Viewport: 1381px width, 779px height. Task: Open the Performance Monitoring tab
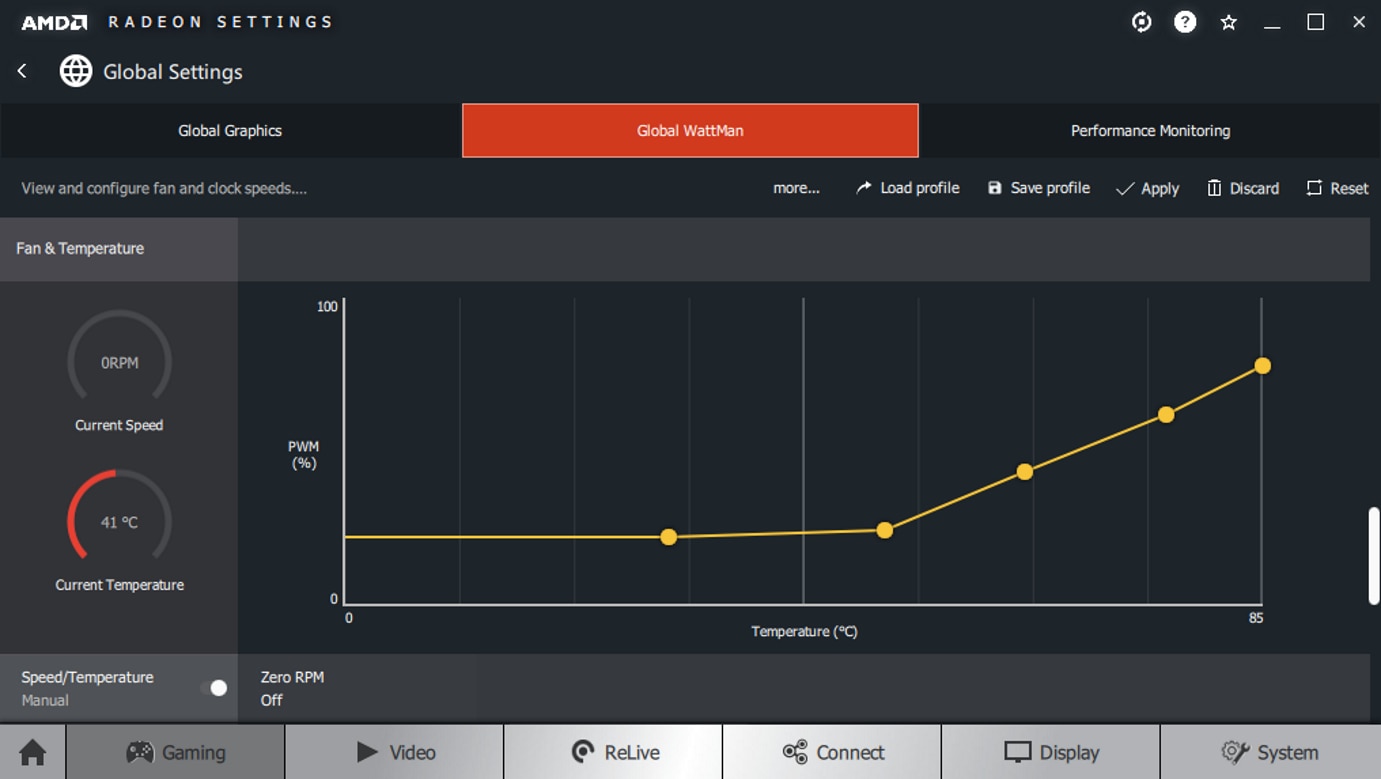pyautogui.click(x=1150, y=130)
